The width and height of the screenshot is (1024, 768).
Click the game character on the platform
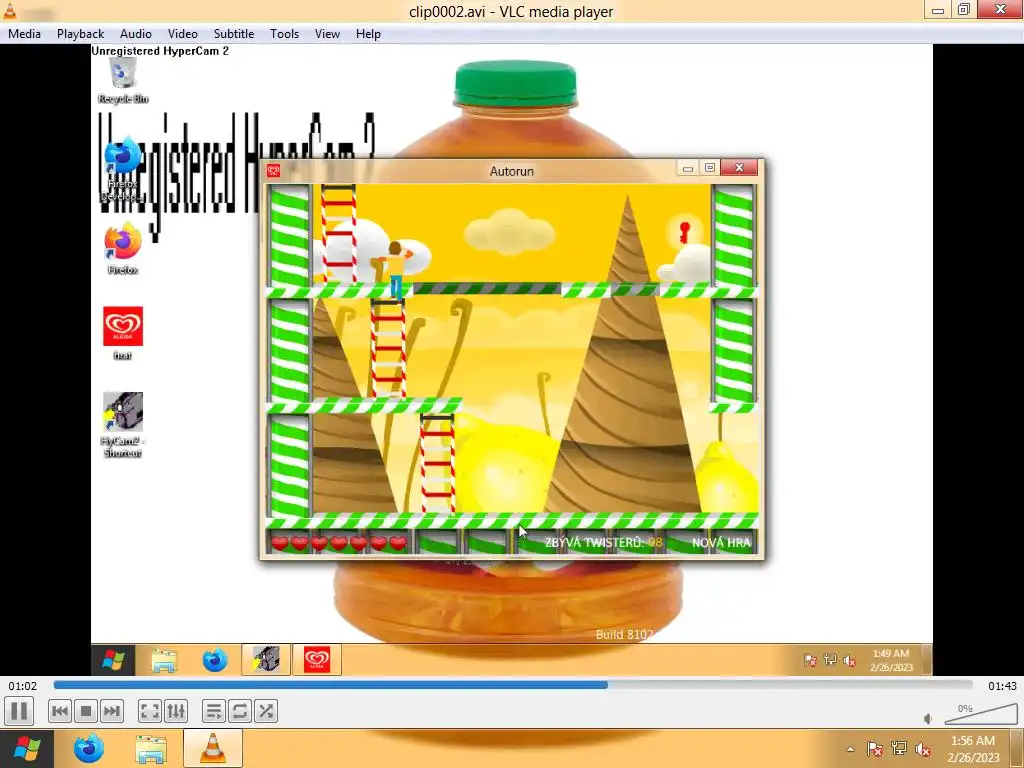(x=395, y=268)
